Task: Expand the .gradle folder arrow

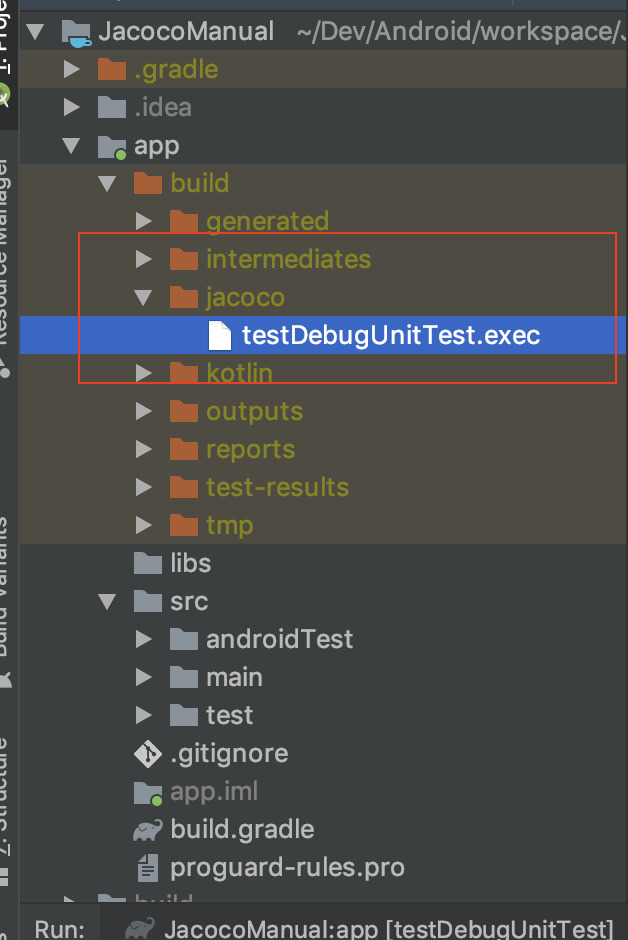Action: tap(72, 70)
